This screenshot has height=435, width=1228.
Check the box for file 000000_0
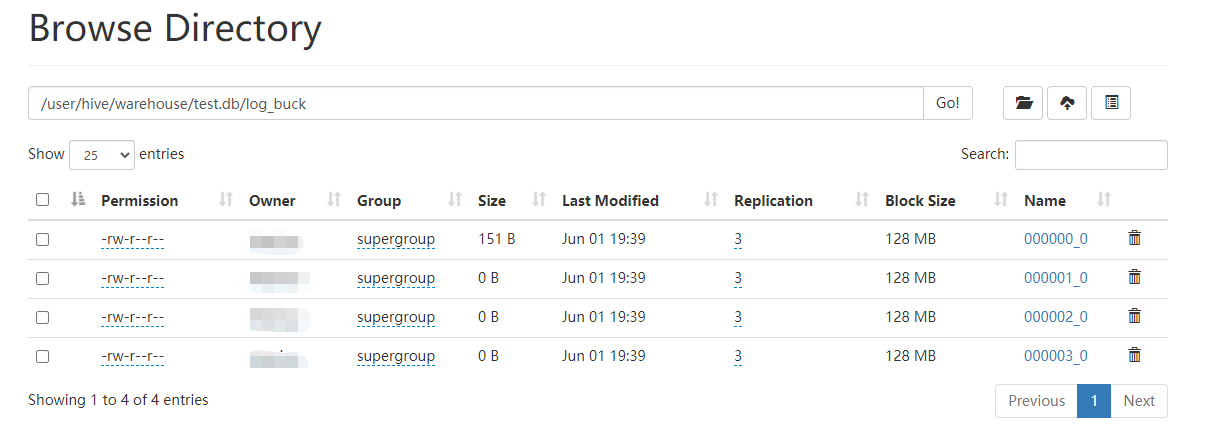coord(42,239)
